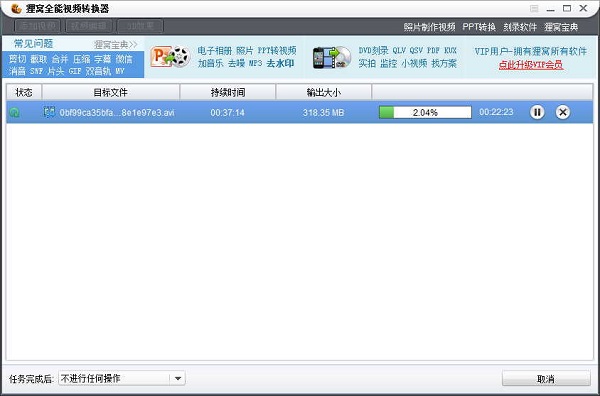Viewport: 600px width, 396px height.
Task: Open the title bar menu icon
Action: [534, 8]
